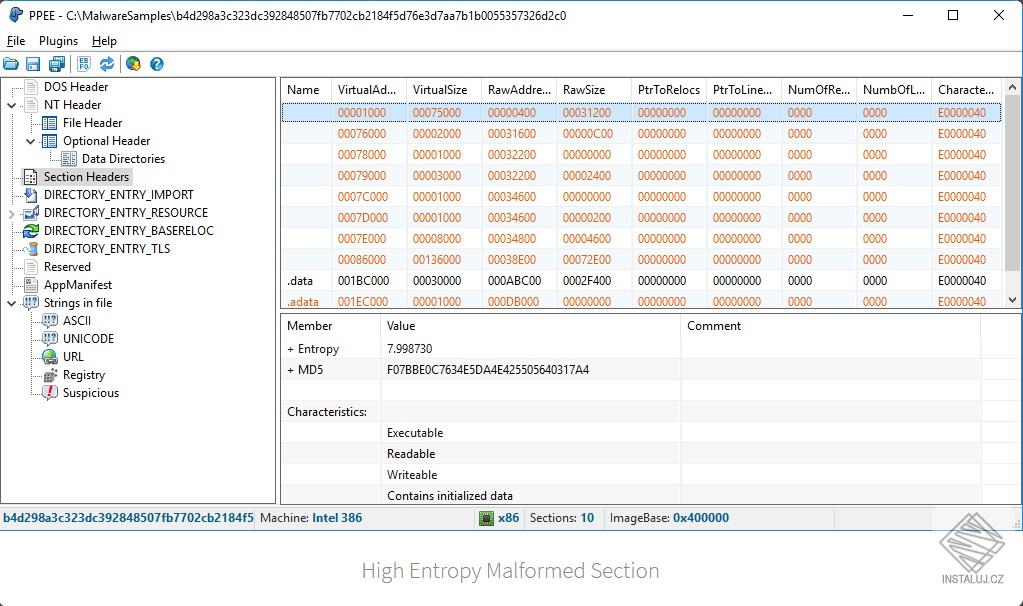Select DIRECTORY_ENTRY_IMPORT in the tree
Image resolution: width=1023 pixels, height=606 pixels.
[x=119, y=194]
